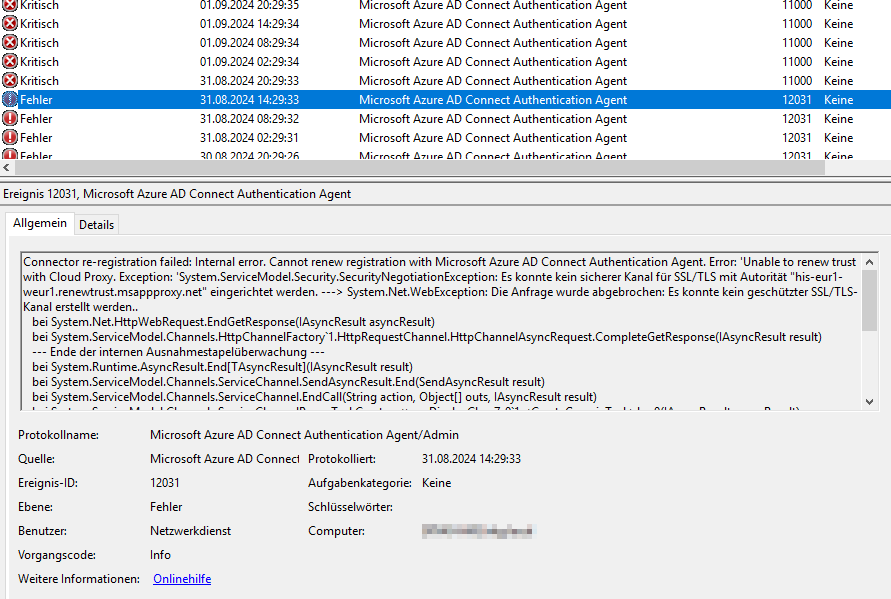The height and width of the screenshot is (599, 891).
Task: Click the date cell 01.09.2024 02:29:34
Action: pos(249,61)
